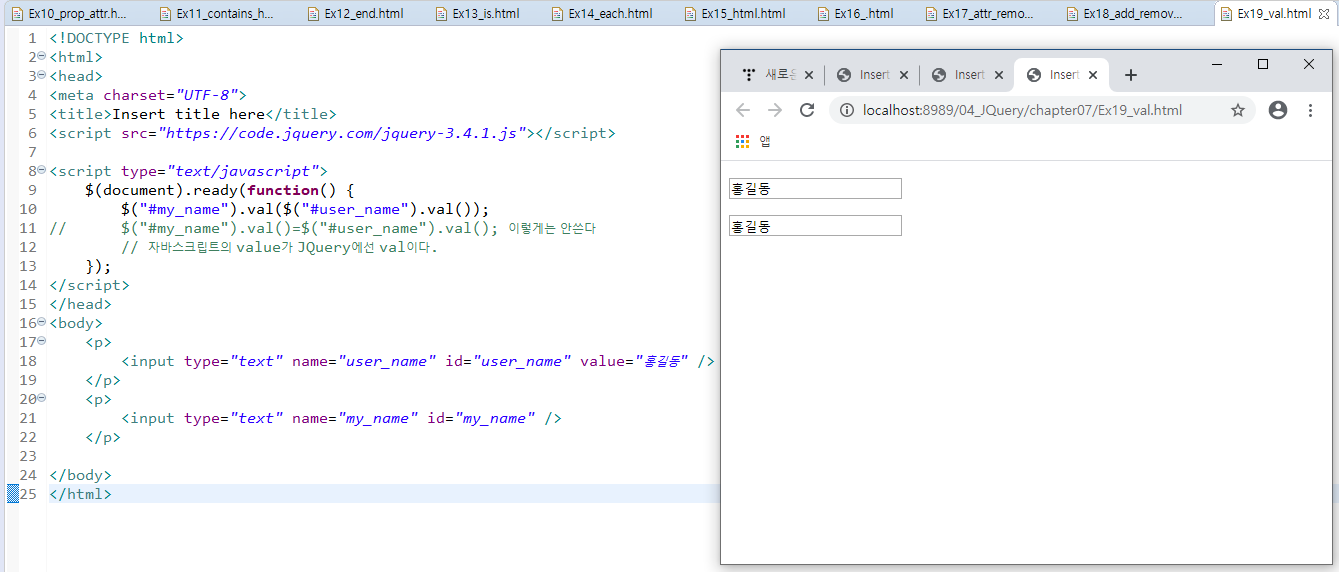Click the 앱 label in bookmarks bar
The width and height of the screenshot is (1339, 572).
[x=765, y=142]
